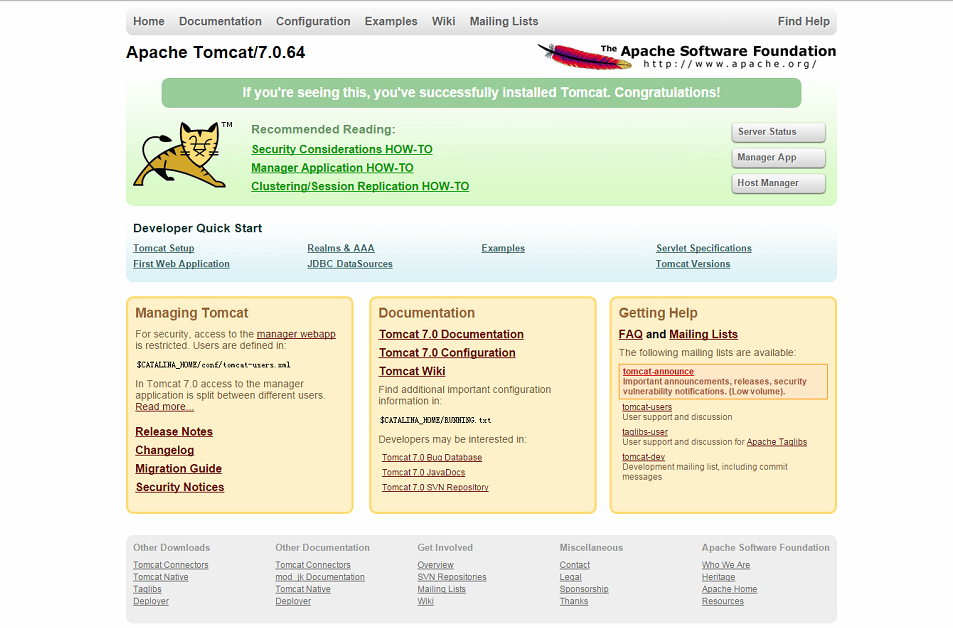953x628 pixels.
Task: Open the tomcat-dev mailing list link
Action: (x=643, y=457)
